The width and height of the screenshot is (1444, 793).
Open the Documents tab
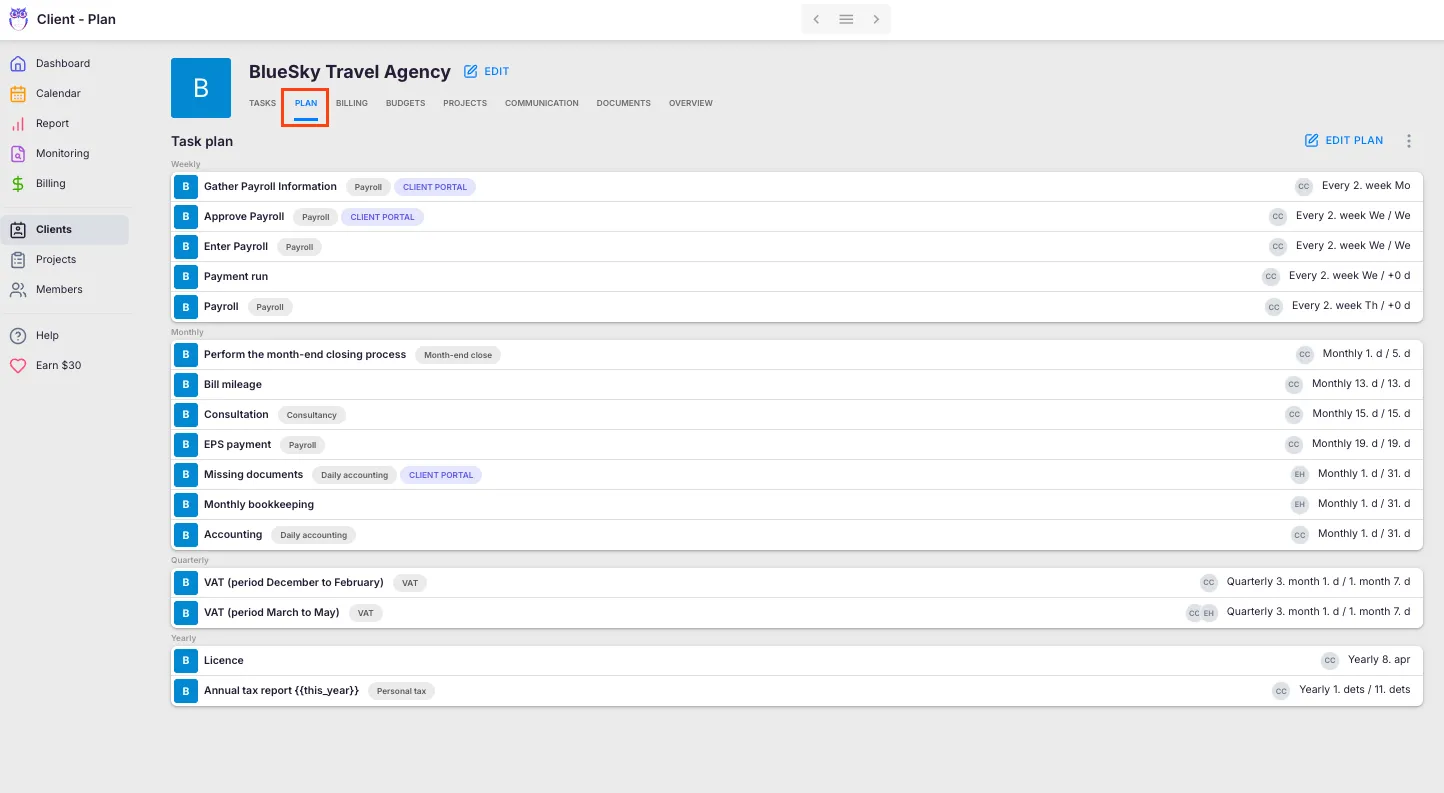[x=623, y=103]
